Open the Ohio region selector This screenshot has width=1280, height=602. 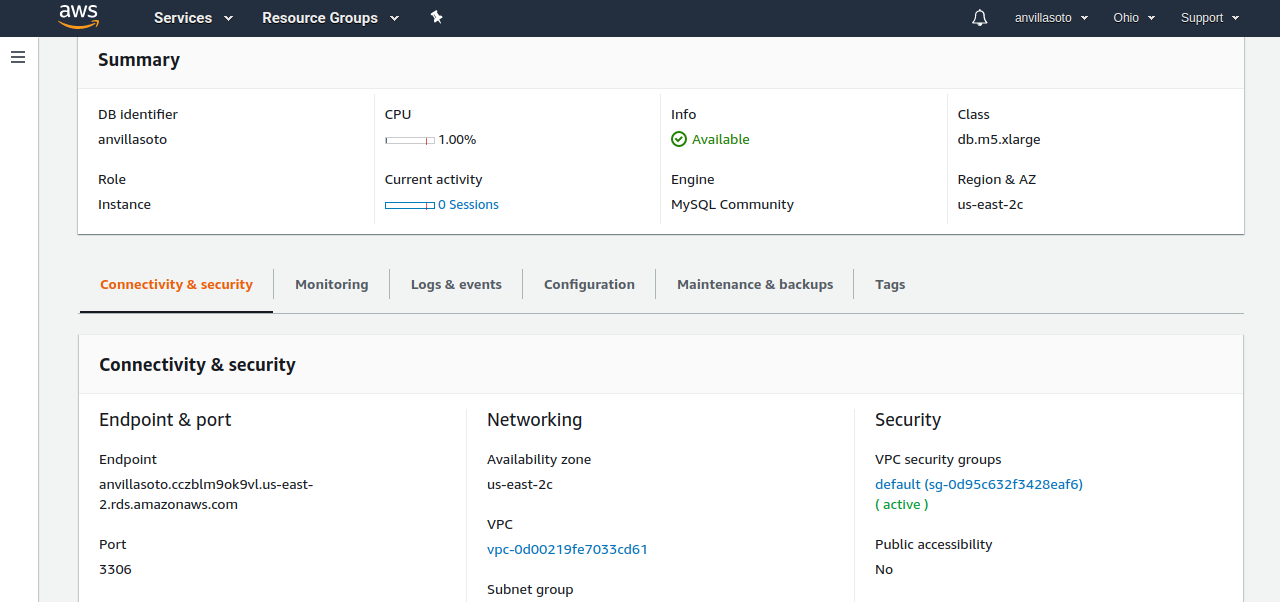click(1134, 18)
